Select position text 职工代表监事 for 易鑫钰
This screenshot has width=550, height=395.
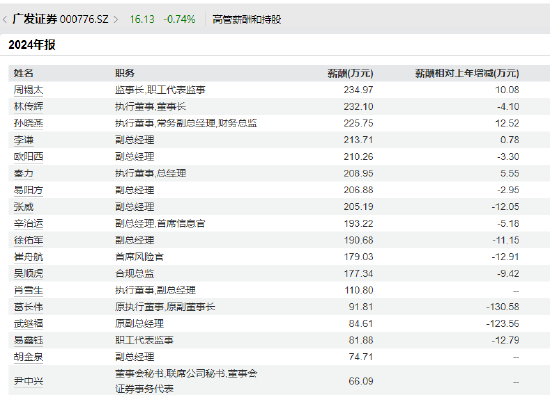[144, 340]
